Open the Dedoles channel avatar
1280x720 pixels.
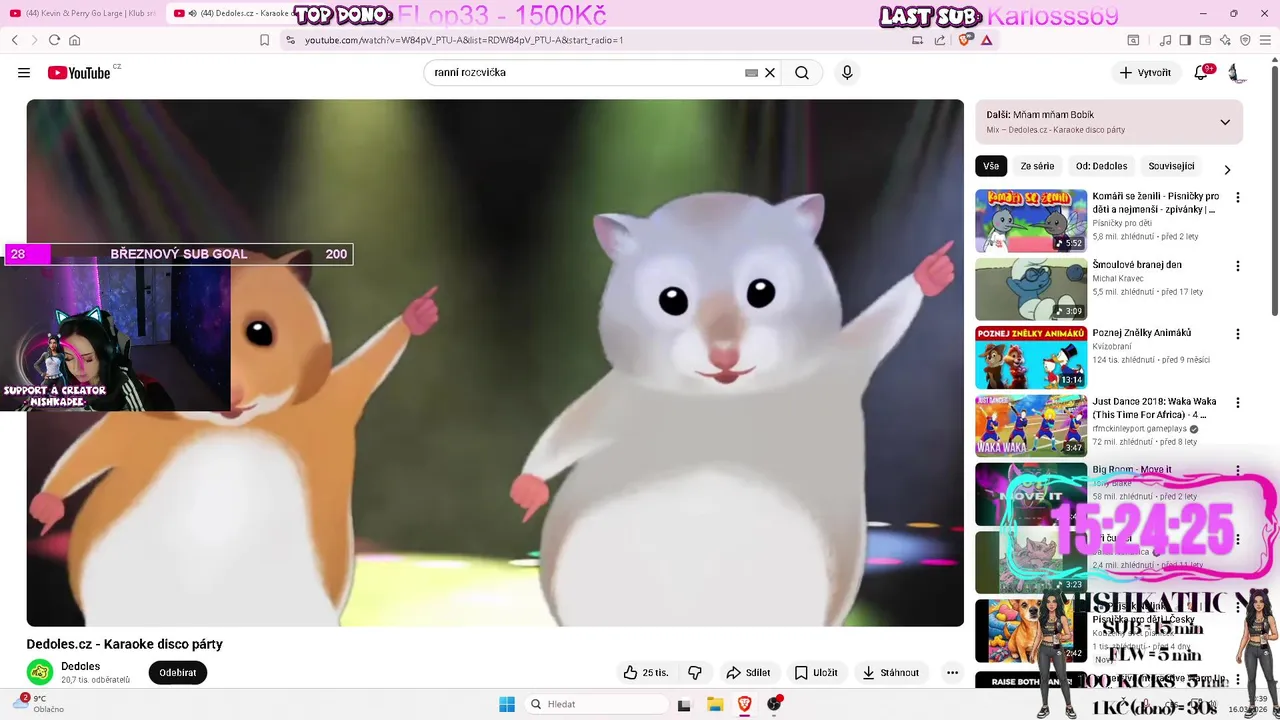(x=40, y=672)
